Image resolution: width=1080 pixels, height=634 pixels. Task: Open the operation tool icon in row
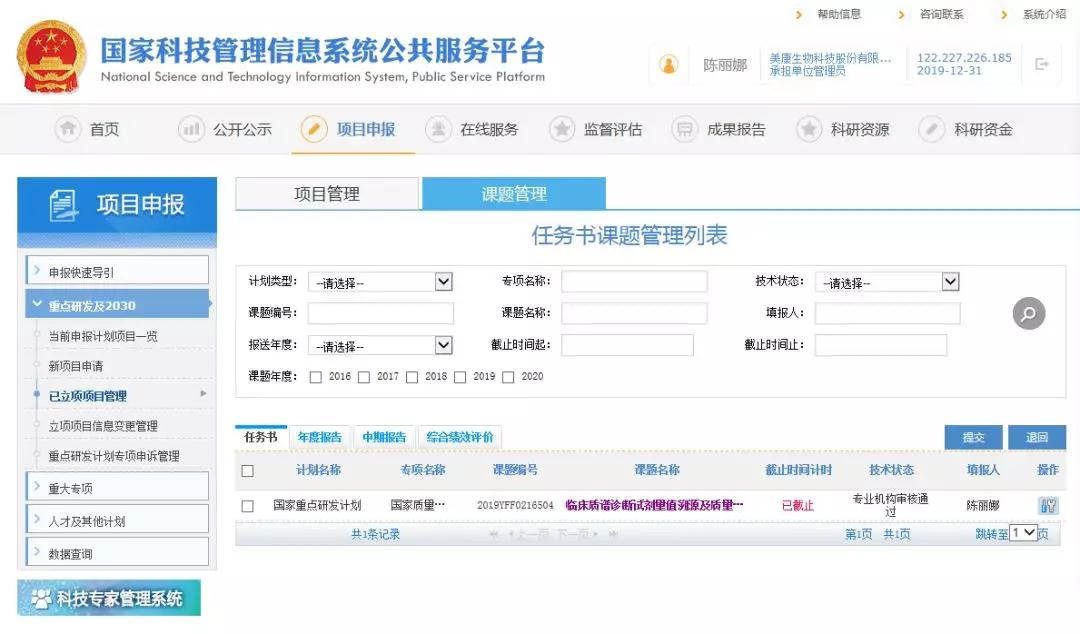1047,506
